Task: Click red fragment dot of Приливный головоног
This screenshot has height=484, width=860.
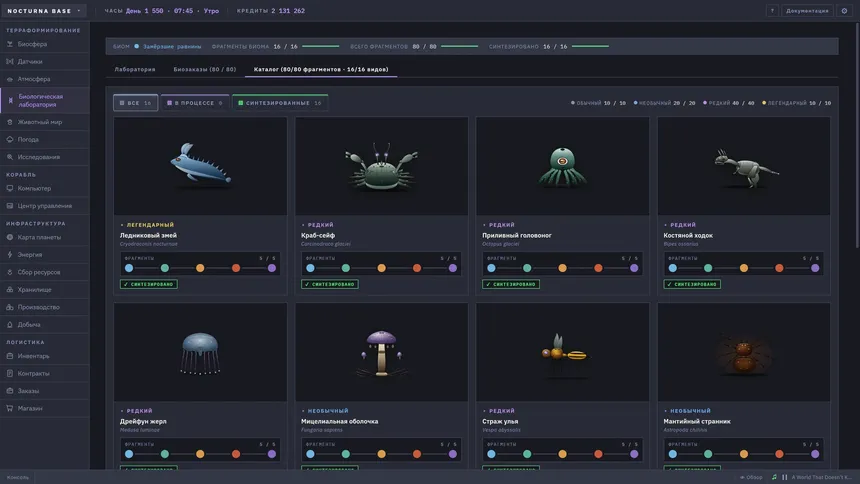Action: tap(598, 268)
